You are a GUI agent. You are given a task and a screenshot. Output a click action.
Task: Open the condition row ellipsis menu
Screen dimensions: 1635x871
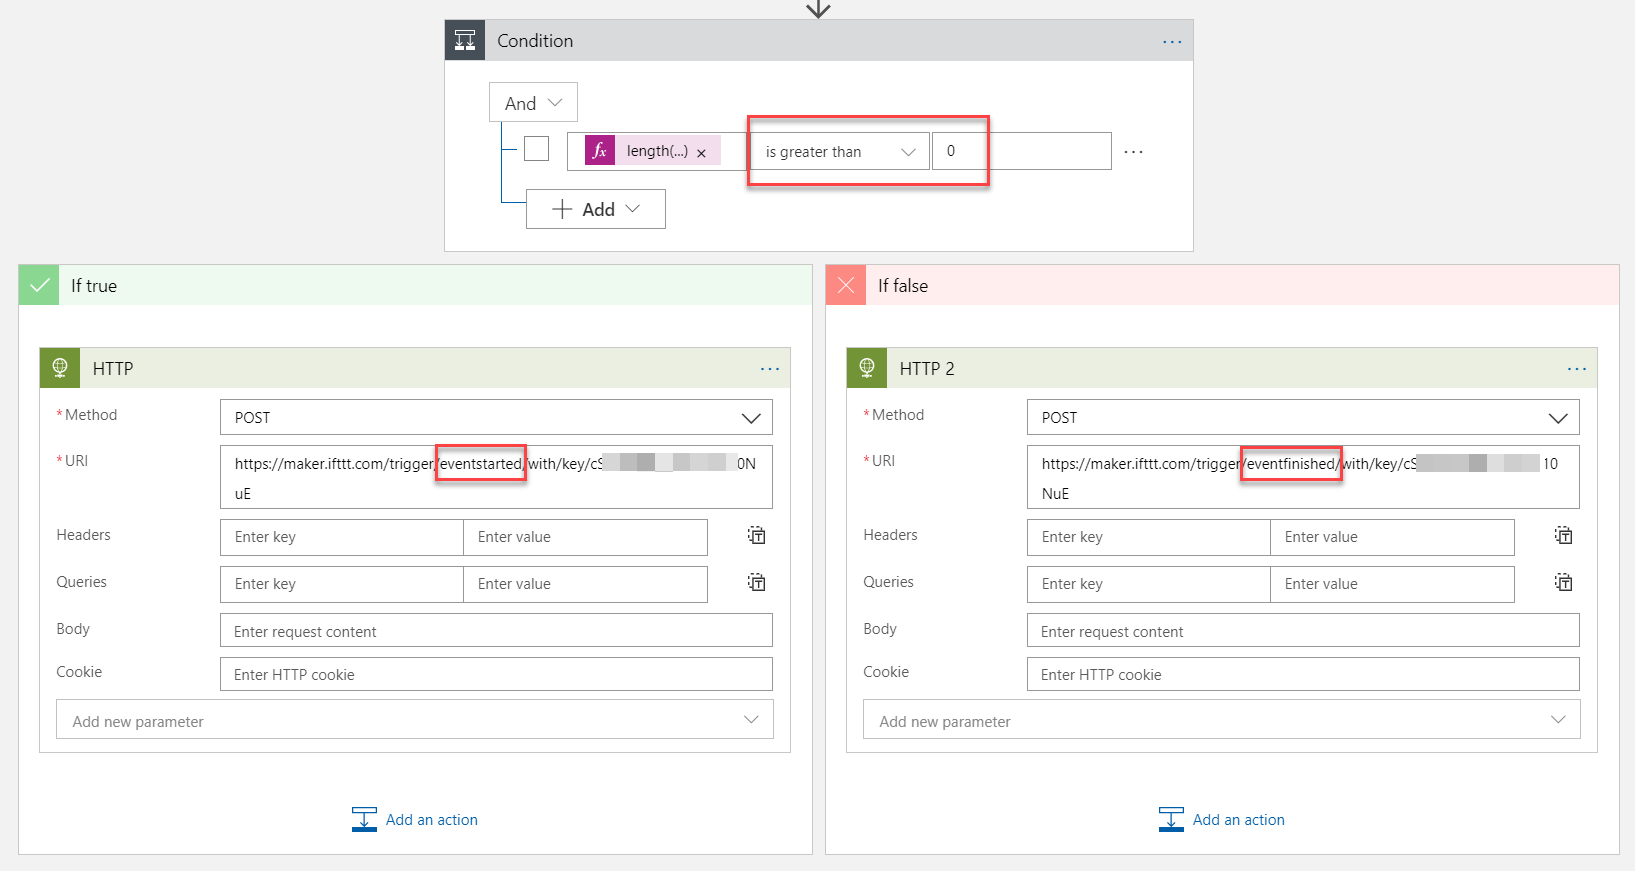click(1133, 152)
